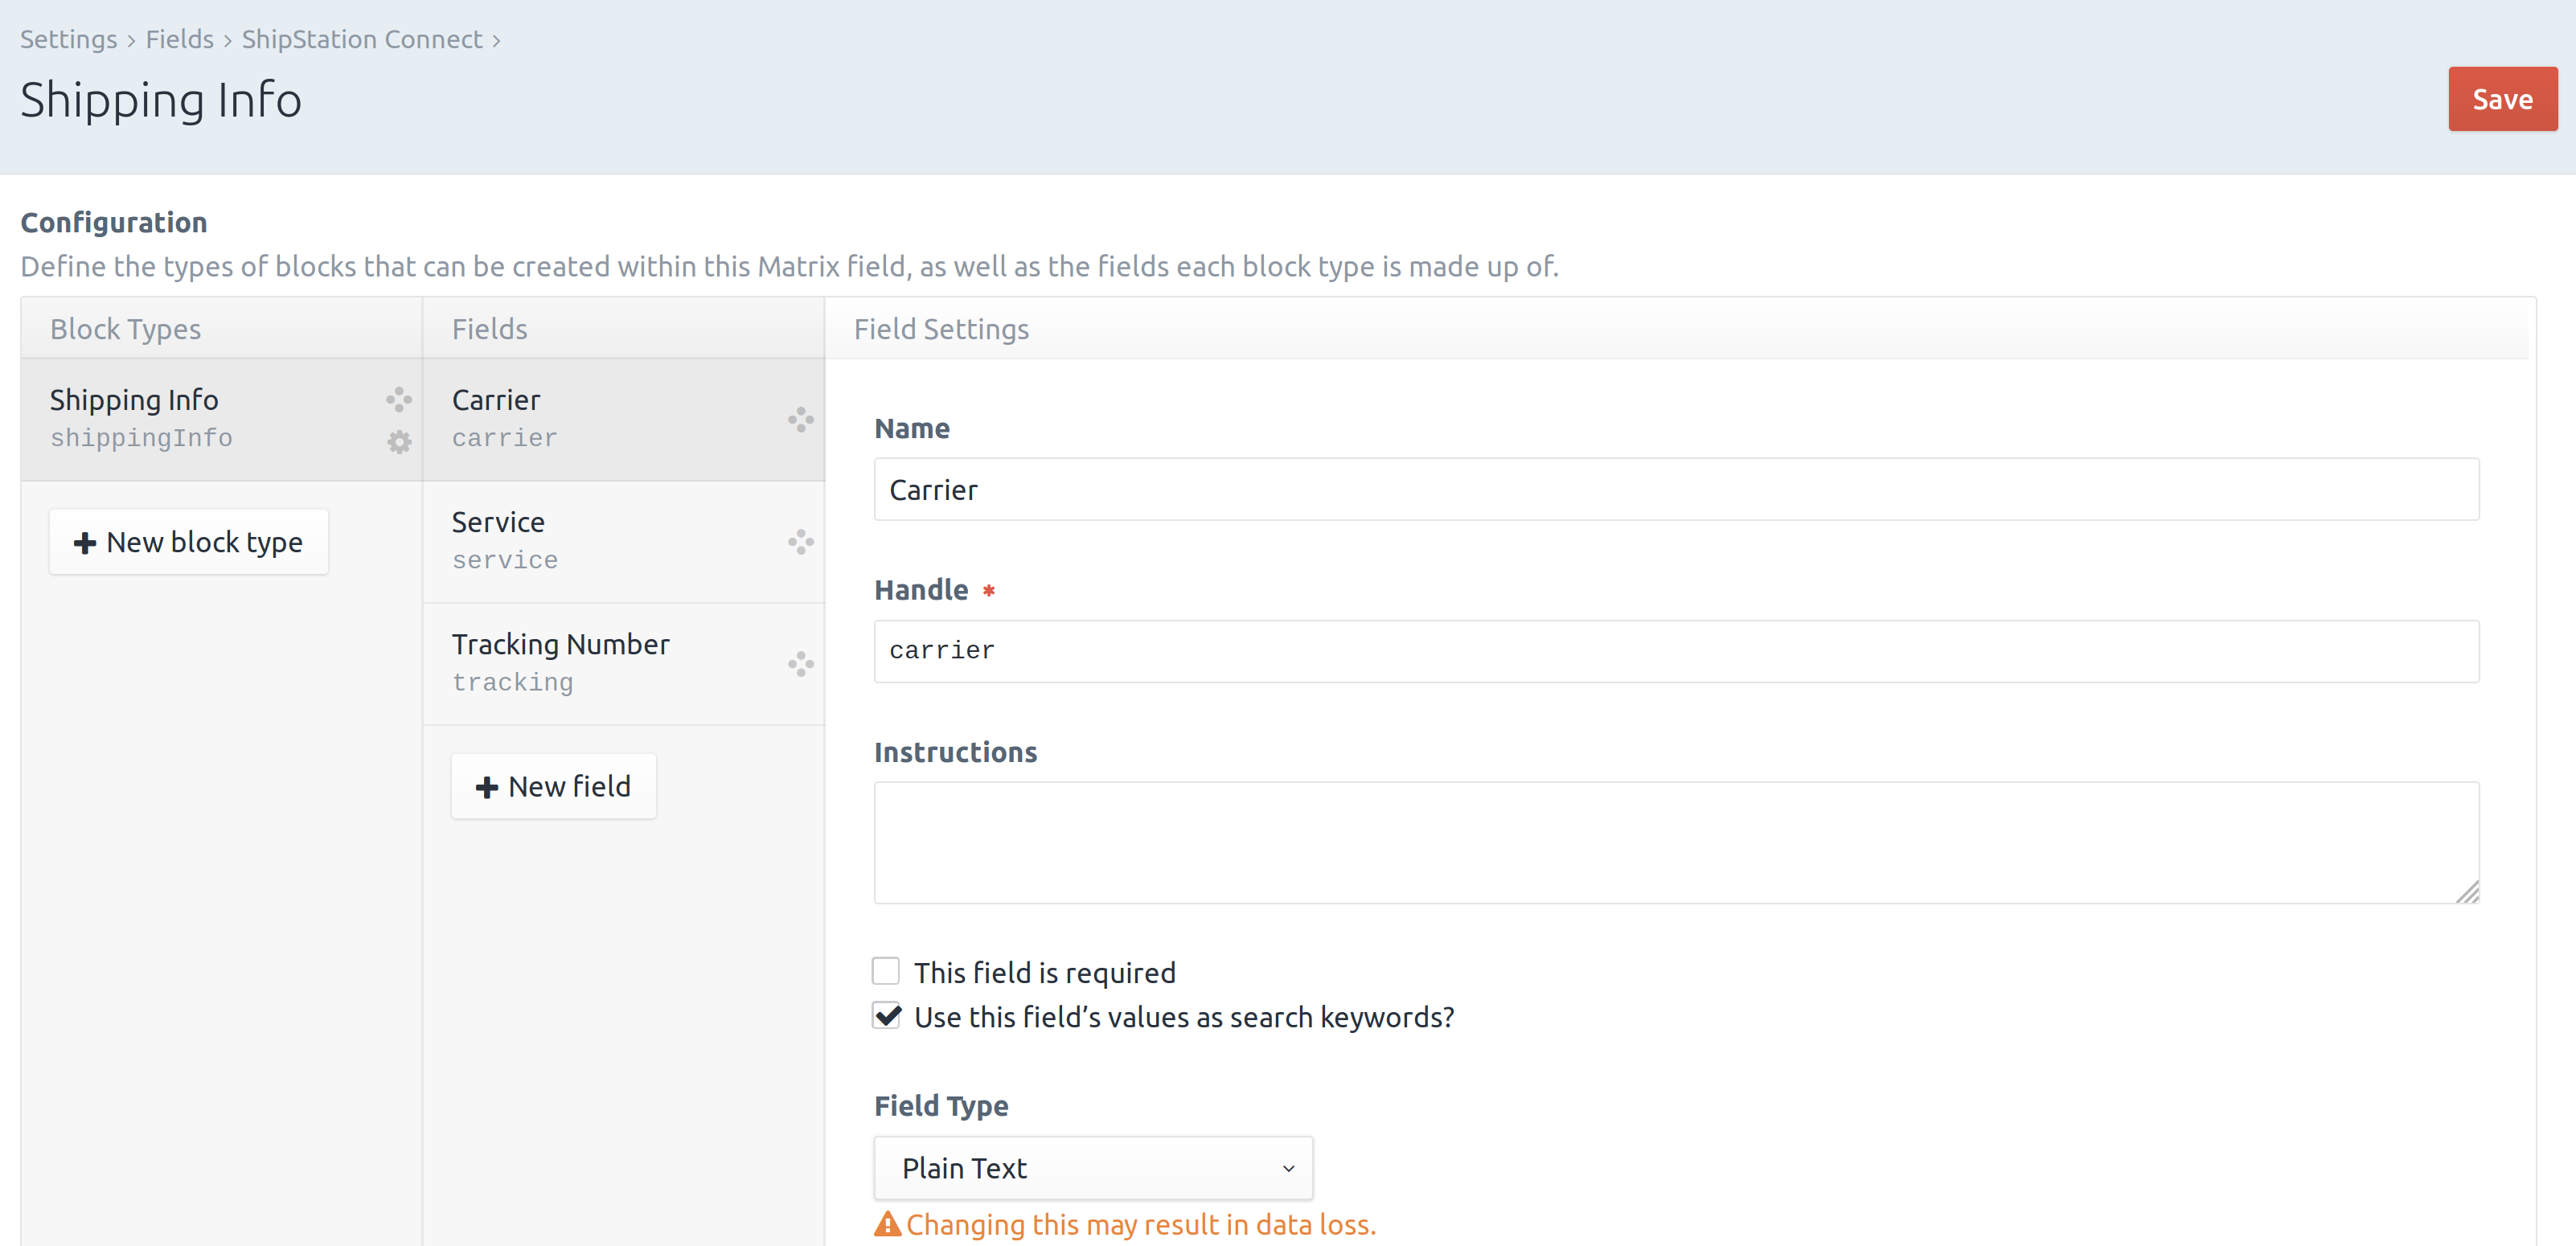The height and width of the screenshot is (1246, 2576).
Task: Focus the Instructions text area
Action: pos(1676,842)
